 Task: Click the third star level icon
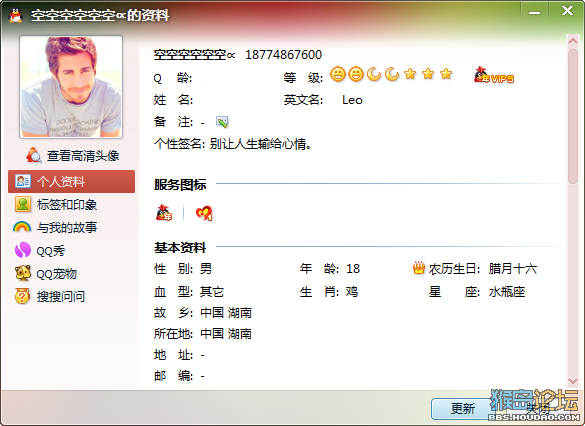pyautogui.click(x=446, y=74)
